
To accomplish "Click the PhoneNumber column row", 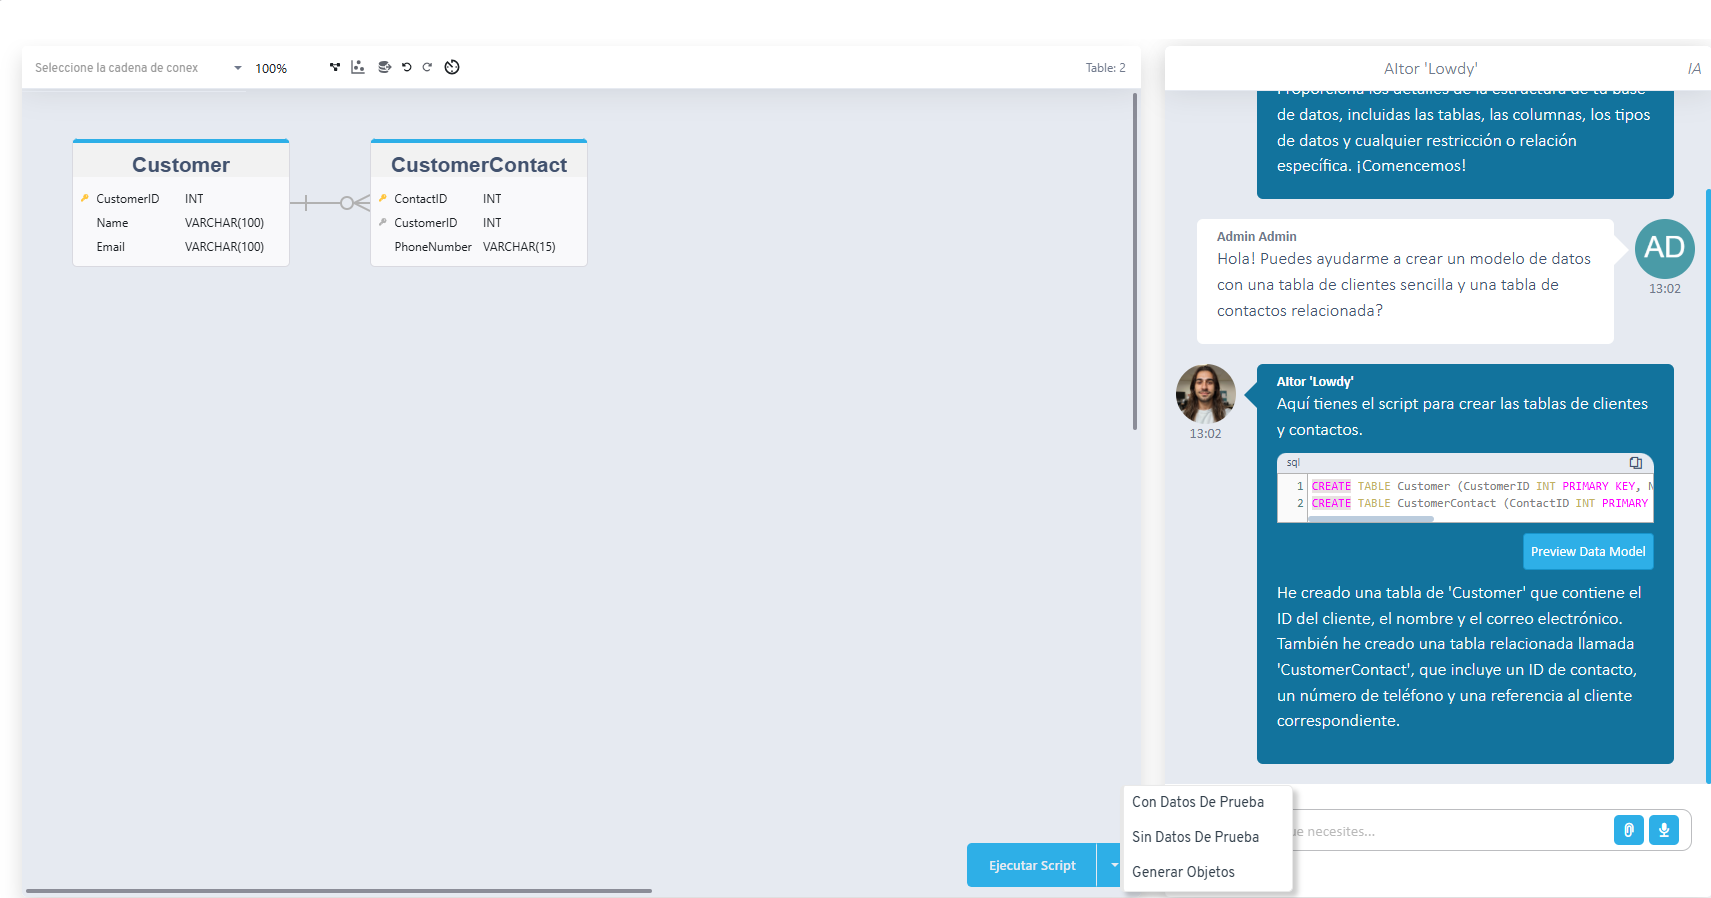I will point(479,247).
